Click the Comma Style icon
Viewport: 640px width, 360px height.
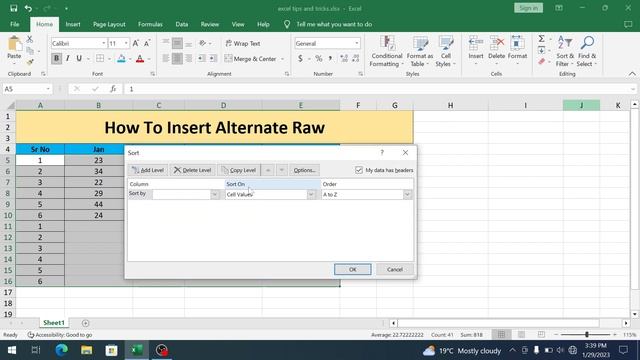[x=330, y=59]
